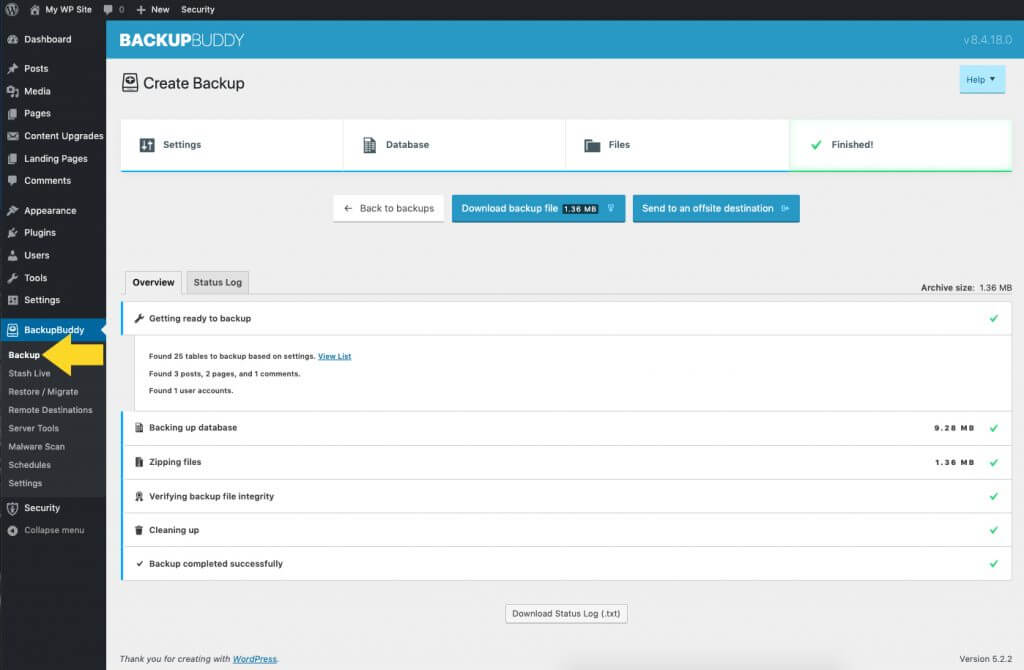
Task: Click the WordPress logo icon in admin bar
Action: pyautogui.click(x=12, y=9)
